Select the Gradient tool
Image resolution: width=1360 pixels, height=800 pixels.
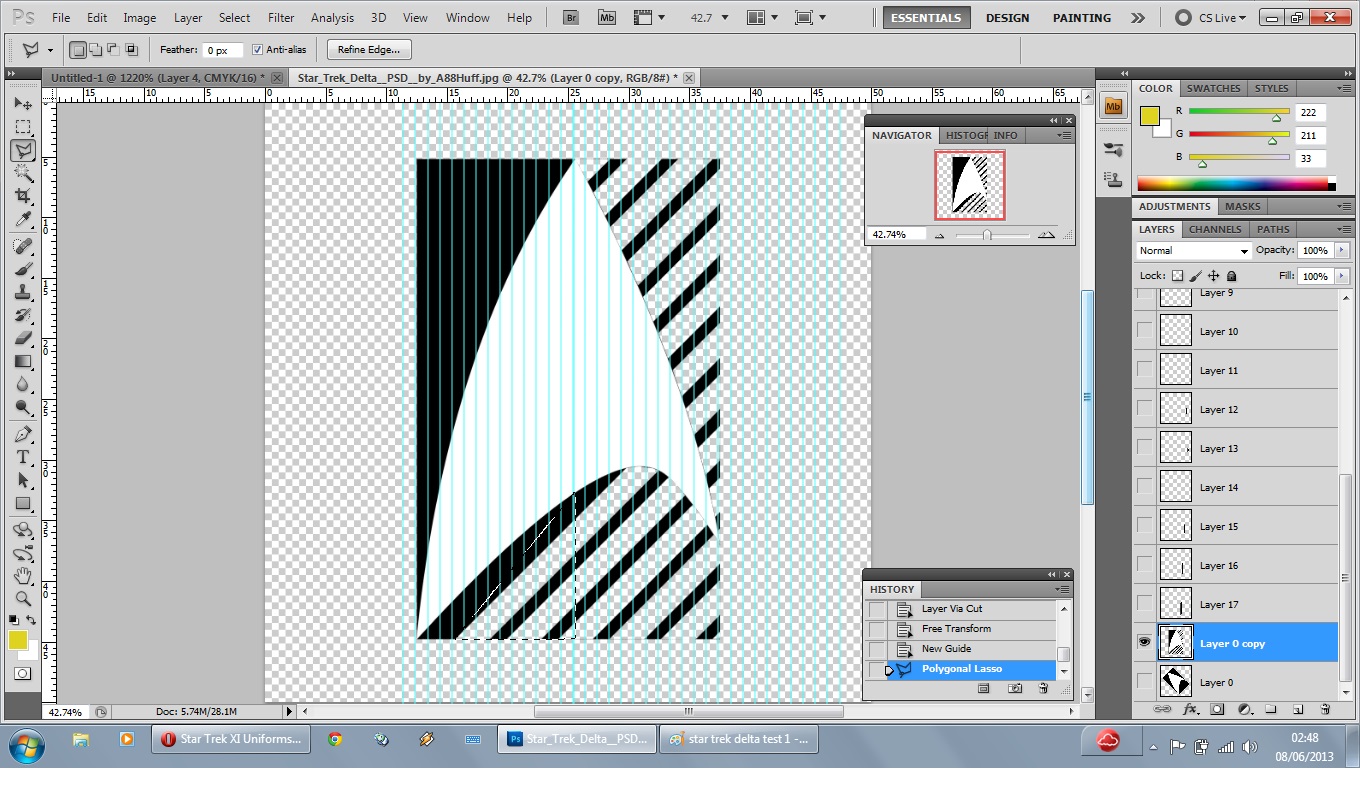23,361
